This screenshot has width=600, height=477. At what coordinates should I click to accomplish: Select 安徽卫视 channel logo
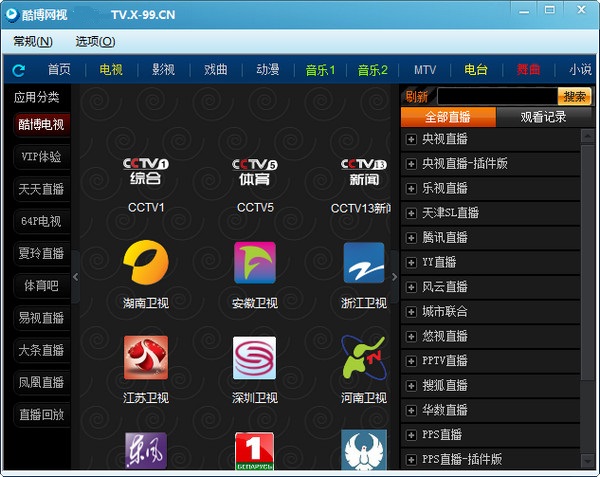click(x=255, y=263)
